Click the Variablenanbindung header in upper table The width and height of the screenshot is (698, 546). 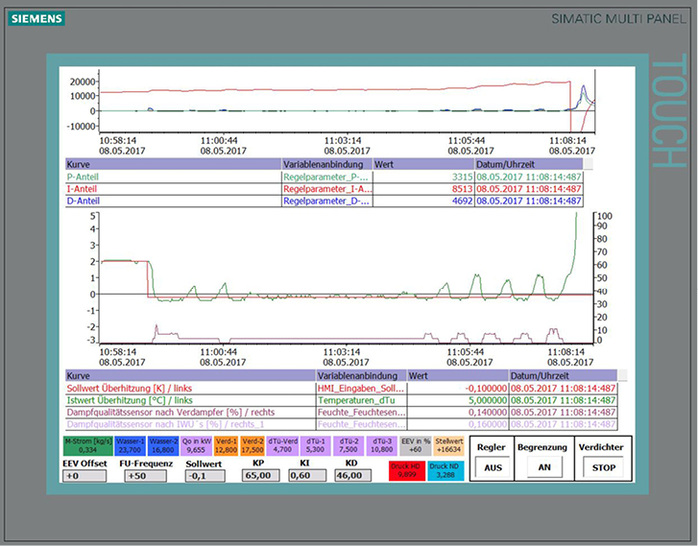click(x=326, y=163)
